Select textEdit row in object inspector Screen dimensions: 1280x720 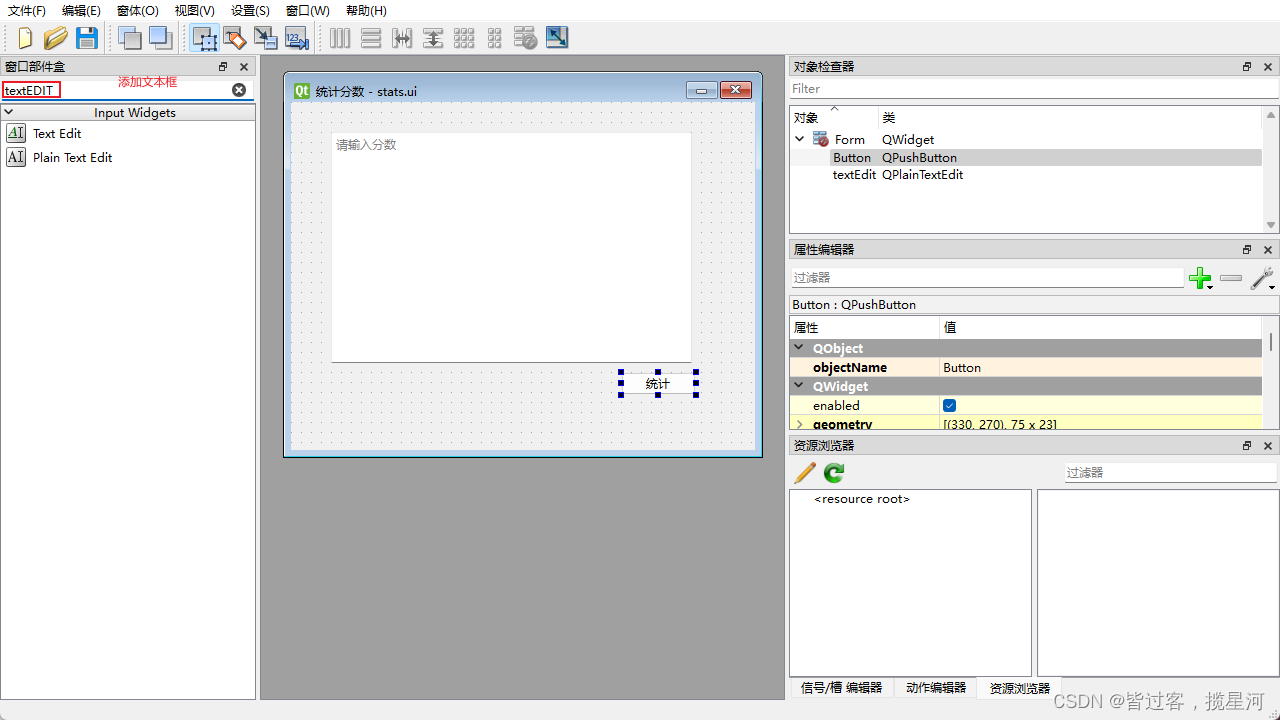click(x=1025, y=174)
